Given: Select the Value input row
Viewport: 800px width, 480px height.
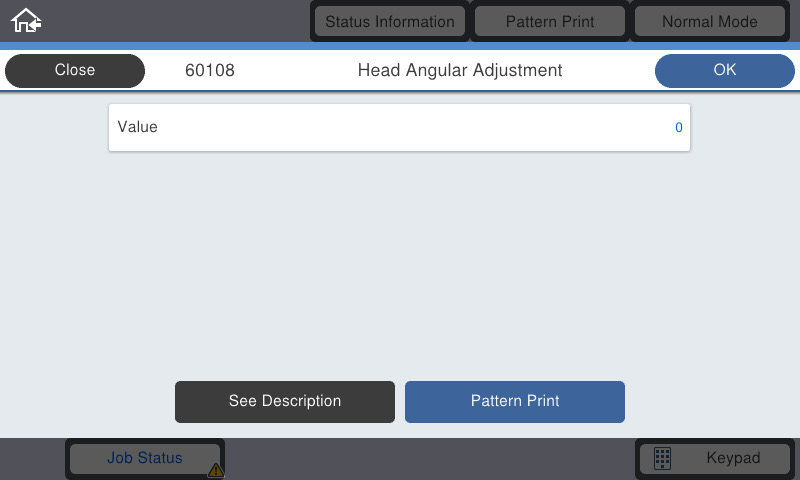Looking at the screenshot, I should 399,128.
